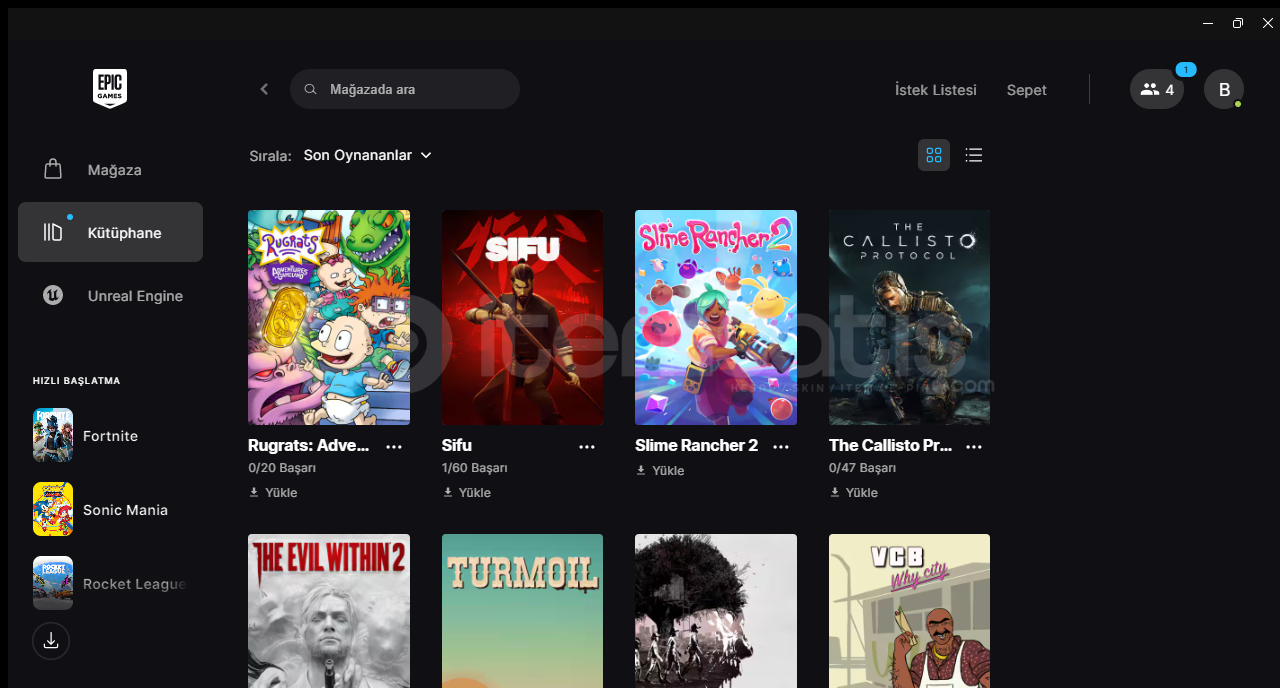Launch Sonic Mania from quick launch icon

53,509
